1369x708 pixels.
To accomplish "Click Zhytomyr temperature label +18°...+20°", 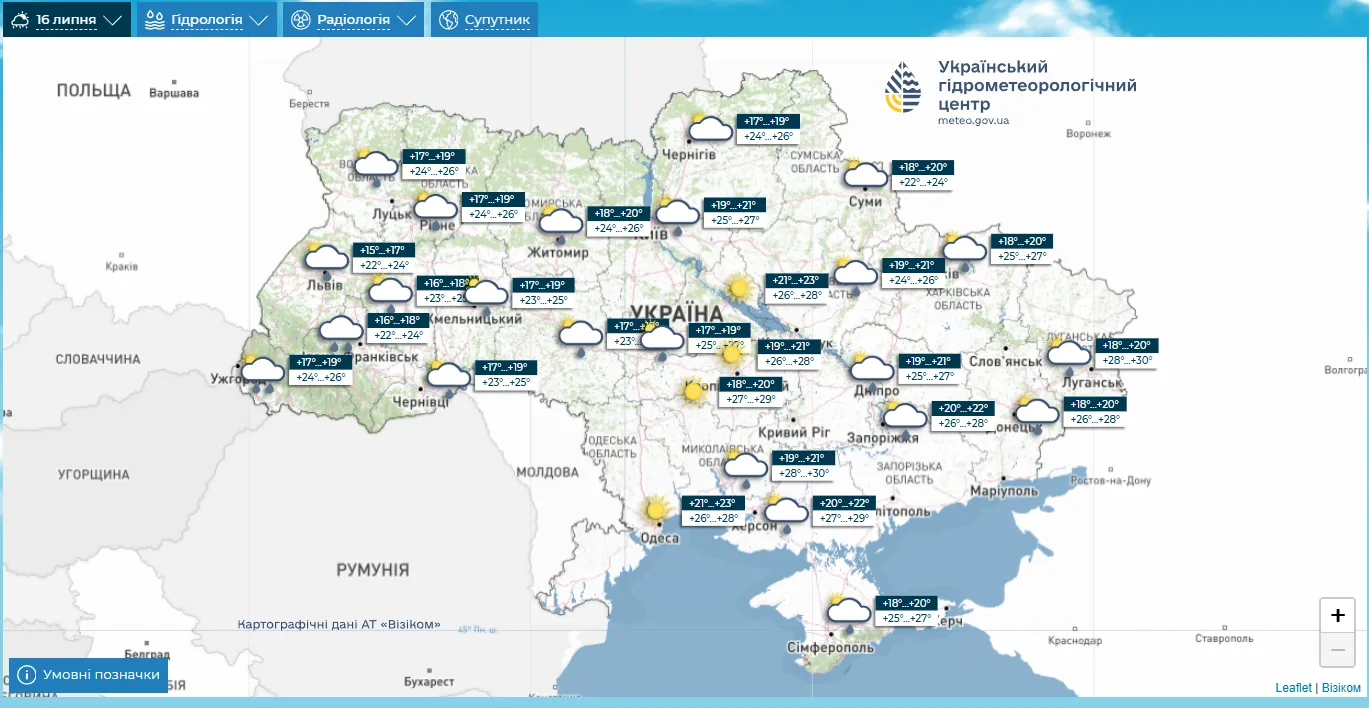I will [619, 213].
